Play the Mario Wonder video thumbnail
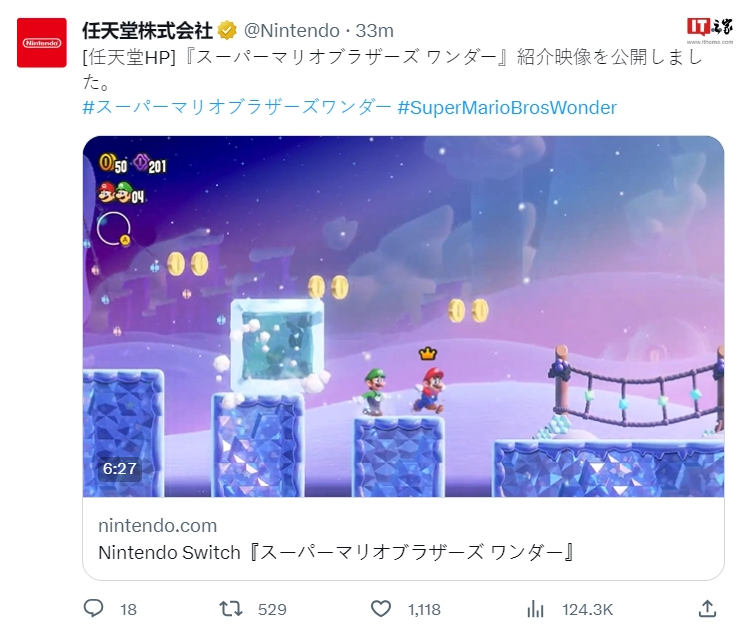Image resolution: width=755 pixels, height=638 pixels. tap(404, 316)
